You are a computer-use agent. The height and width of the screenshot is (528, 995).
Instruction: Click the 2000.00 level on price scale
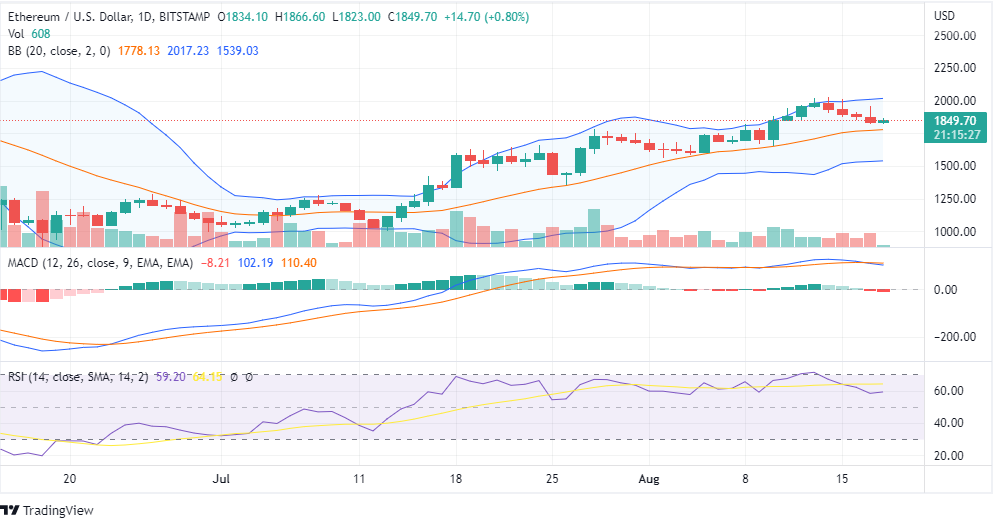coord(954,101)
